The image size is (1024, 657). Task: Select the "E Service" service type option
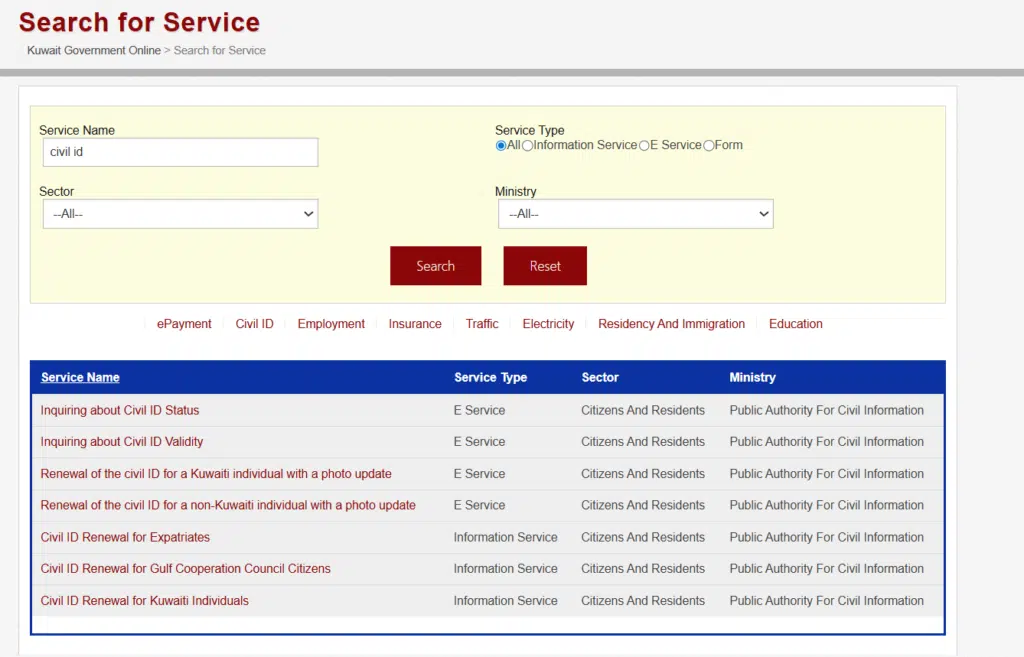pos(645,145)
